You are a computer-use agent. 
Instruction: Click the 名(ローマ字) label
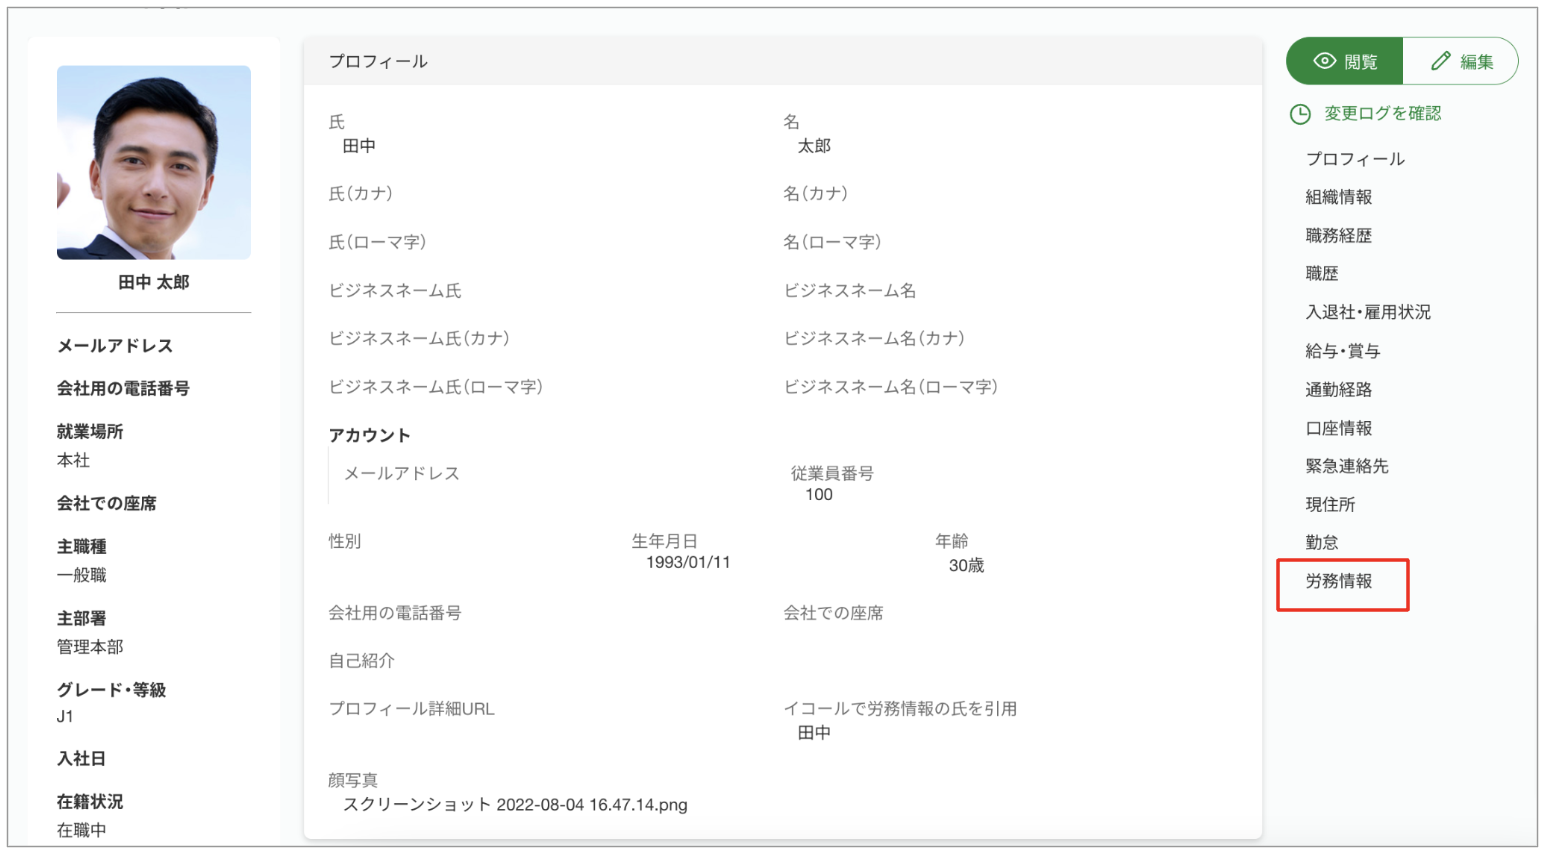pos(832,242)
